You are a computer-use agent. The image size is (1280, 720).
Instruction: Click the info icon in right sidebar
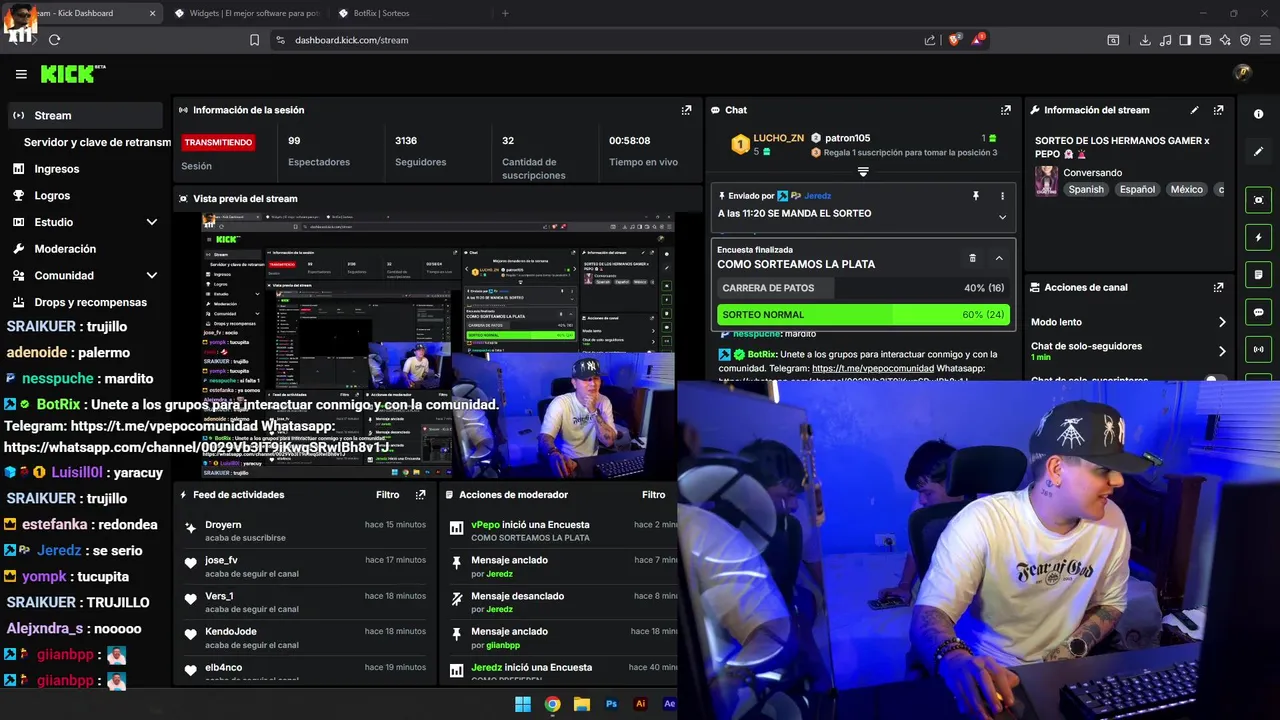tap(1258, 114)
